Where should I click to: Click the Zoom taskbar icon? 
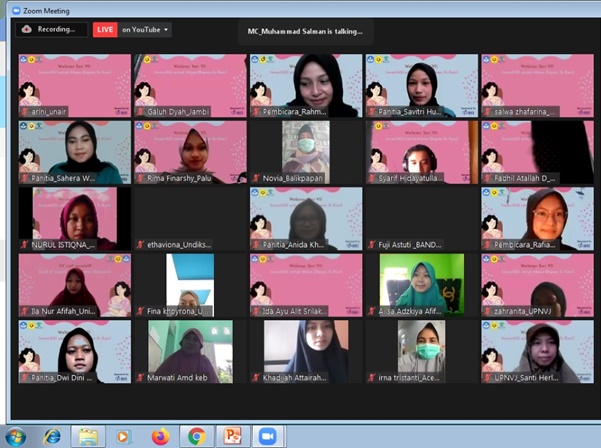268,436
